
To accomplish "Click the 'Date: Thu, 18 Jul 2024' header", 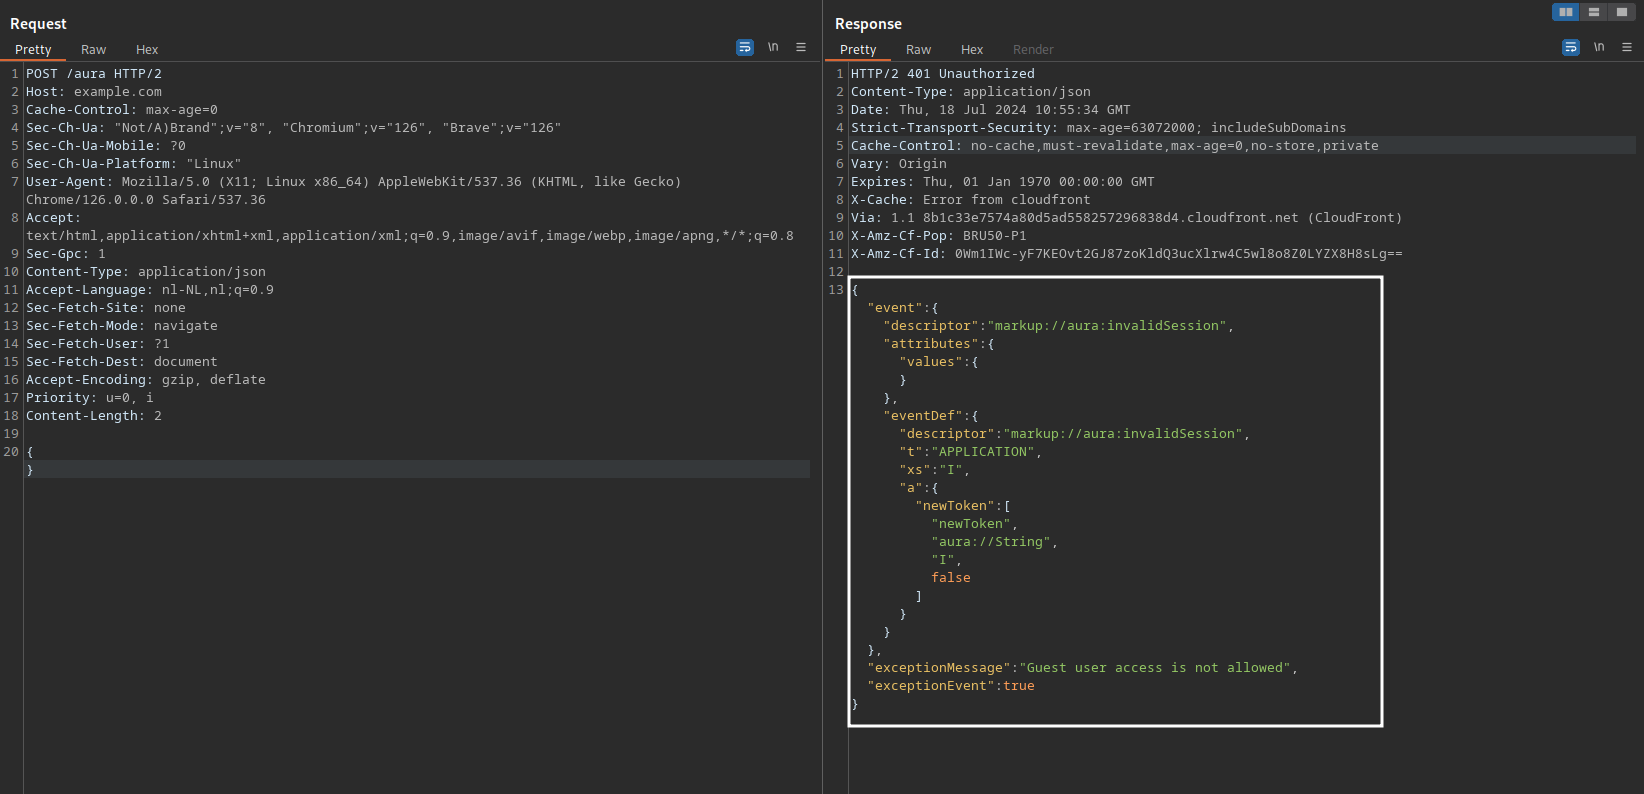I will click(x=991, y=110).
